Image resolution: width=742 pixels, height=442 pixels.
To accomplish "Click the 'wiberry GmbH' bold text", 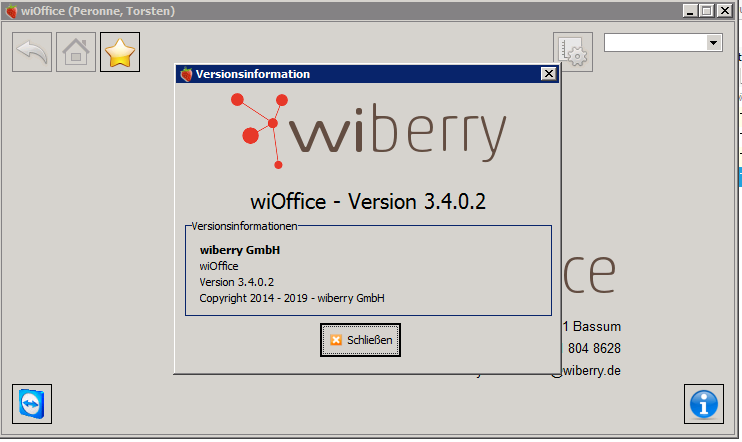I will 240,250.
